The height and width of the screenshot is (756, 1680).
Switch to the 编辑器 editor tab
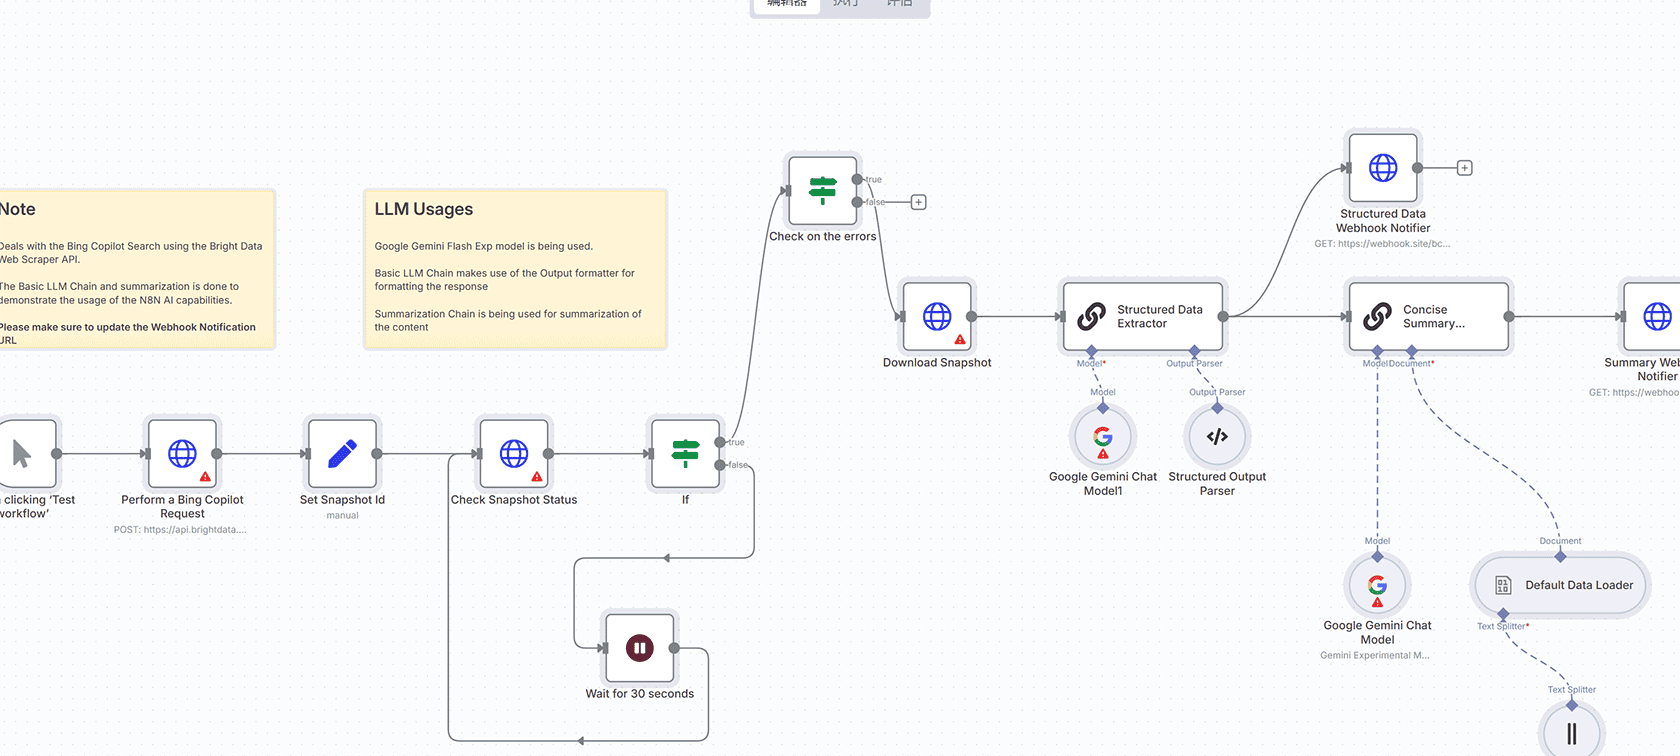click(x=786, y=4)
